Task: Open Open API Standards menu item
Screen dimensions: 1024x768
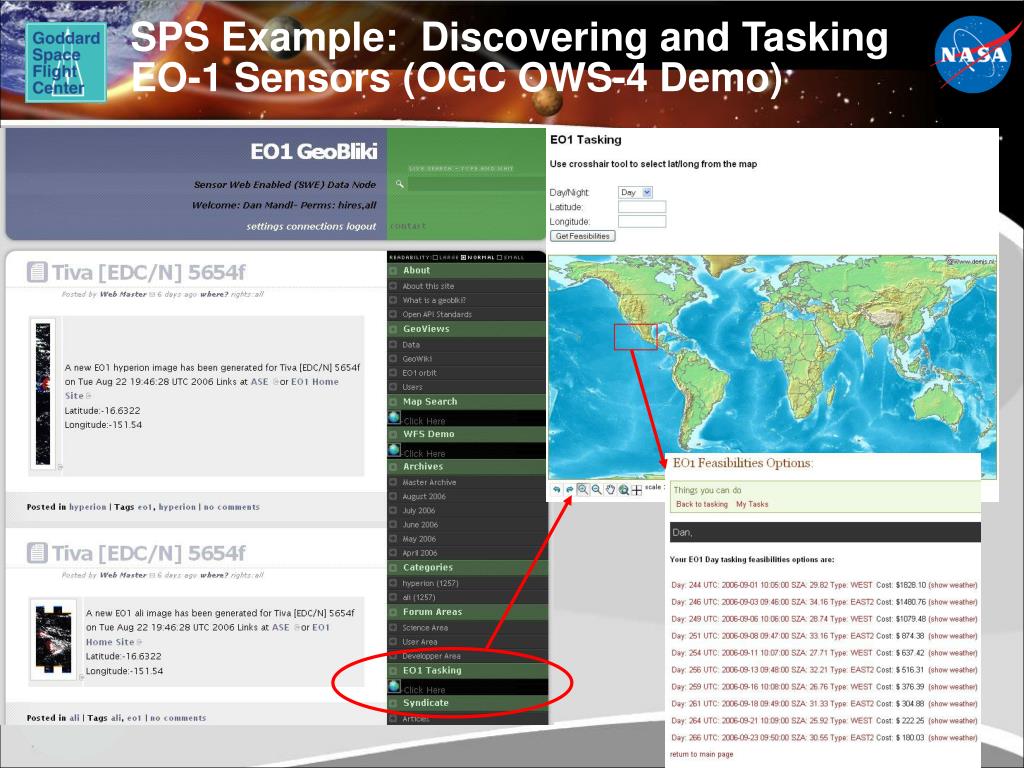Action: click(x=437, y=315)
